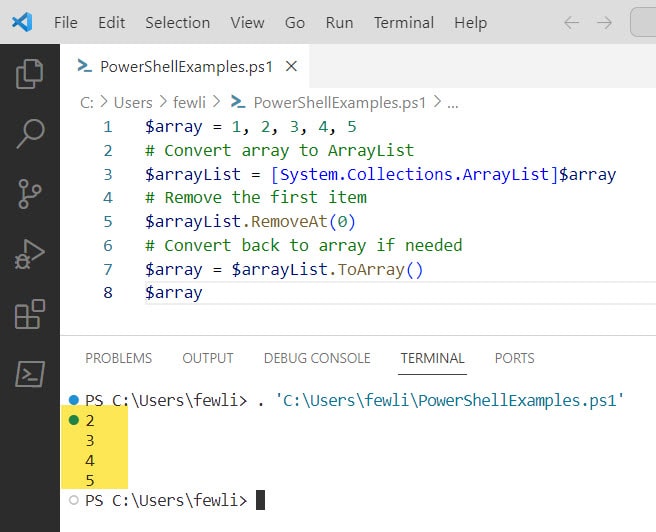This screenshot has width=656, height=532.
Task: Click the Users breadcrumb segment
Action: (133, 102)
